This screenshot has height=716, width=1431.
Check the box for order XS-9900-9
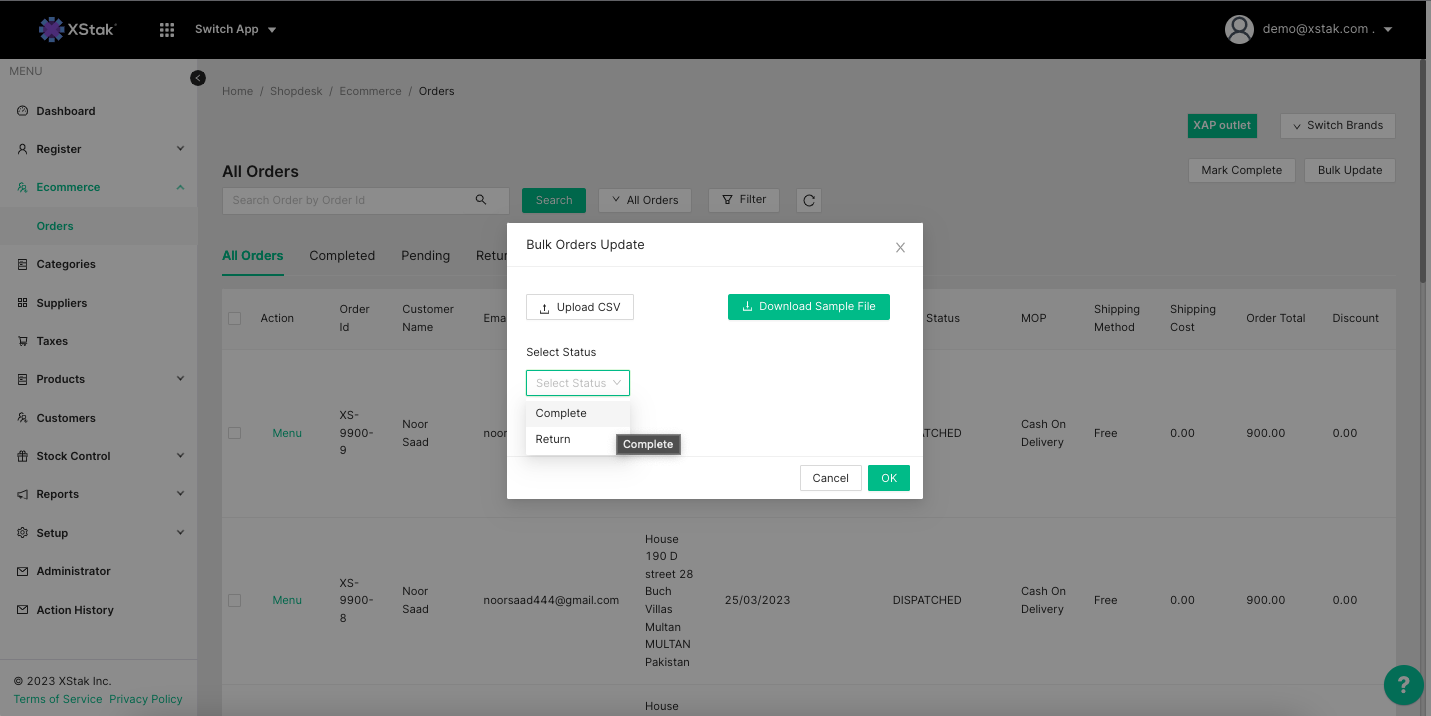click(x=235, y=433)
